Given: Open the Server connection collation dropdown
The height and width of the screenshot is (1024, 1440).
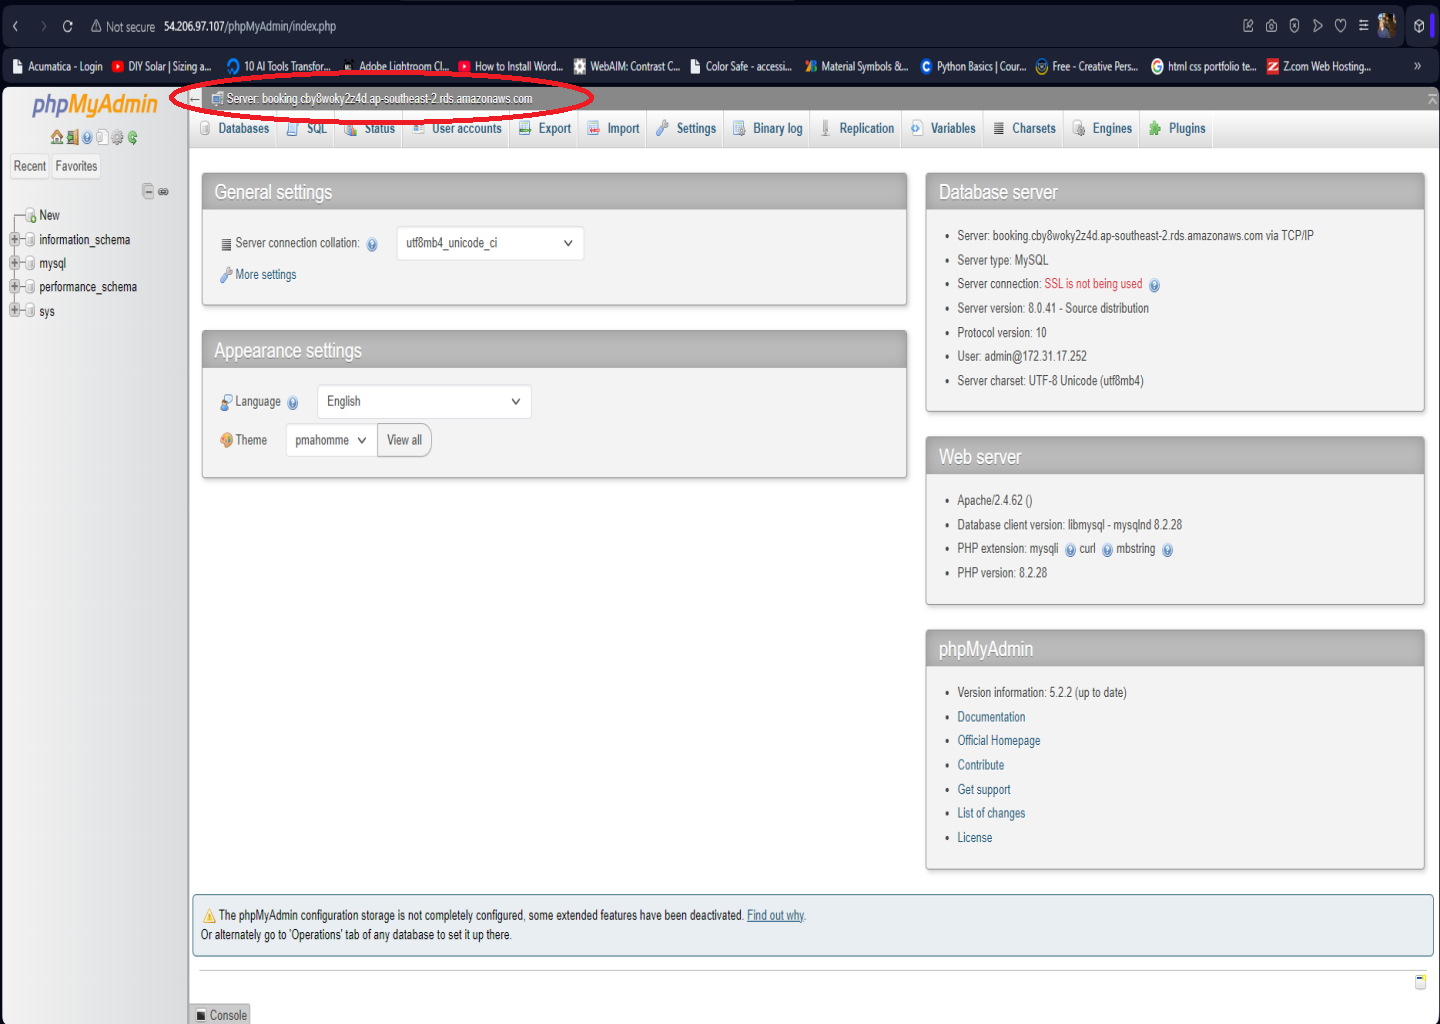Looking at the screenshot, I should [x=490, y=243].
